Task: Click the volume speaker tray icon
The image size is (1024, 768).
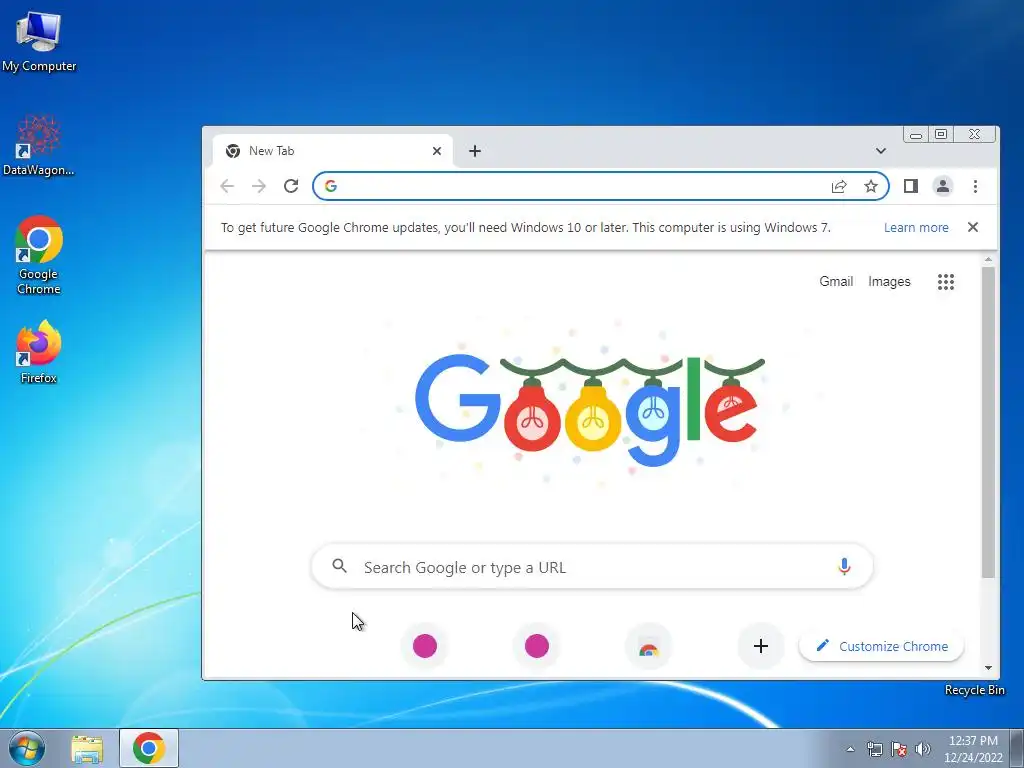Action: (x=923, y=749)
